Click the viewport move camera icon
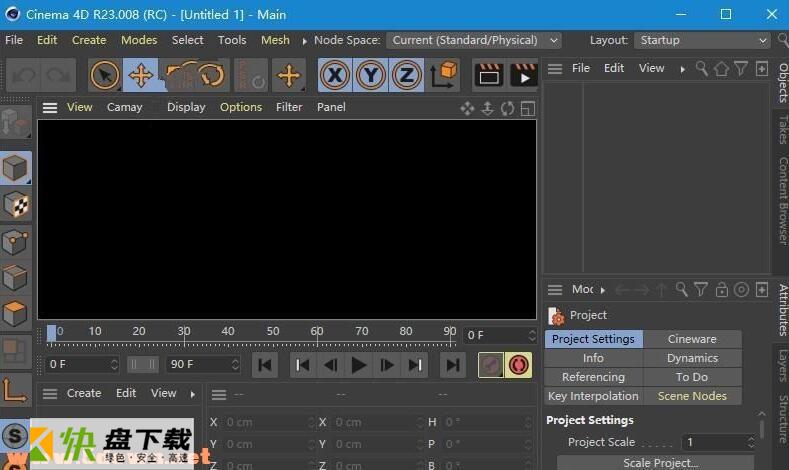This screenshot has height=470, width=789. [x=467, y=109]
